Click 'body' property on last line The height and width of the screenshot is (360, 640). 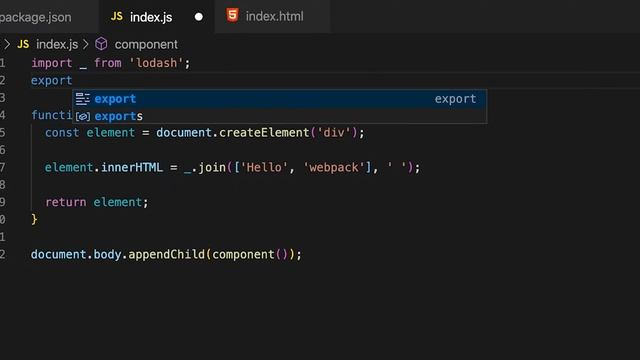coord(107,254)
